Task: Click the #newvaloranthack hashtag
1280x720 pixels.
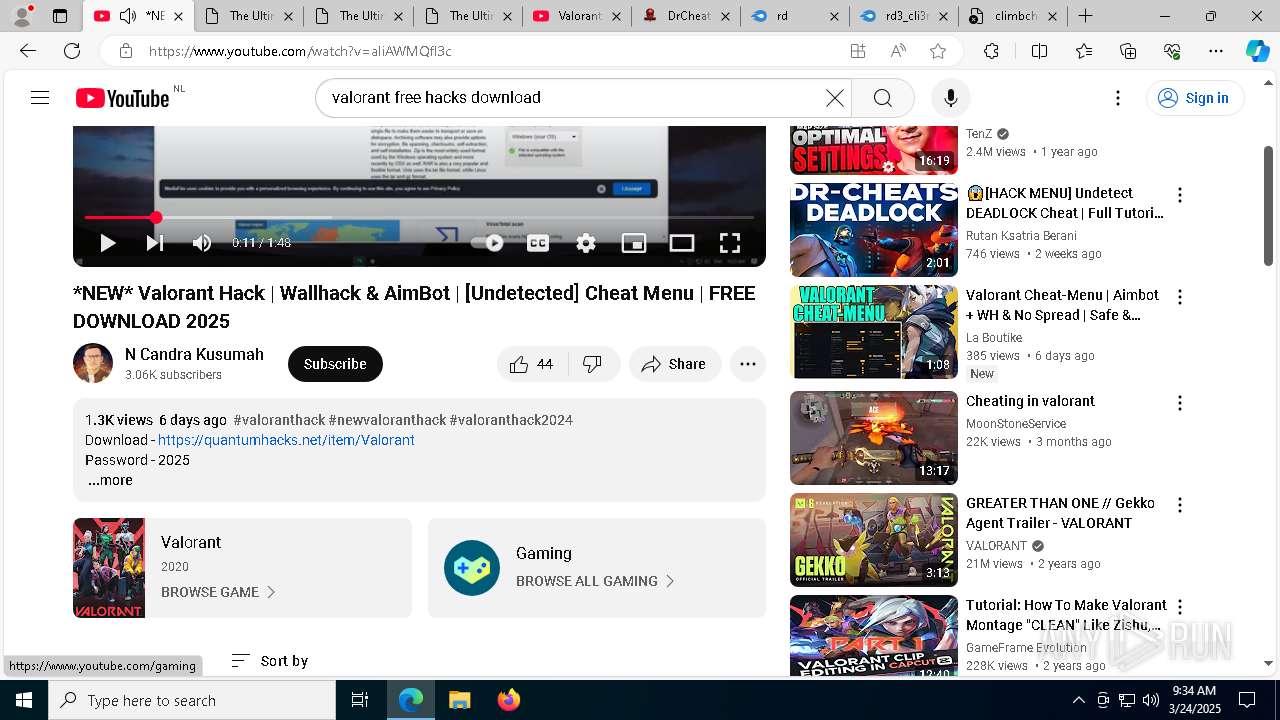Action: (x=387, y=420)
